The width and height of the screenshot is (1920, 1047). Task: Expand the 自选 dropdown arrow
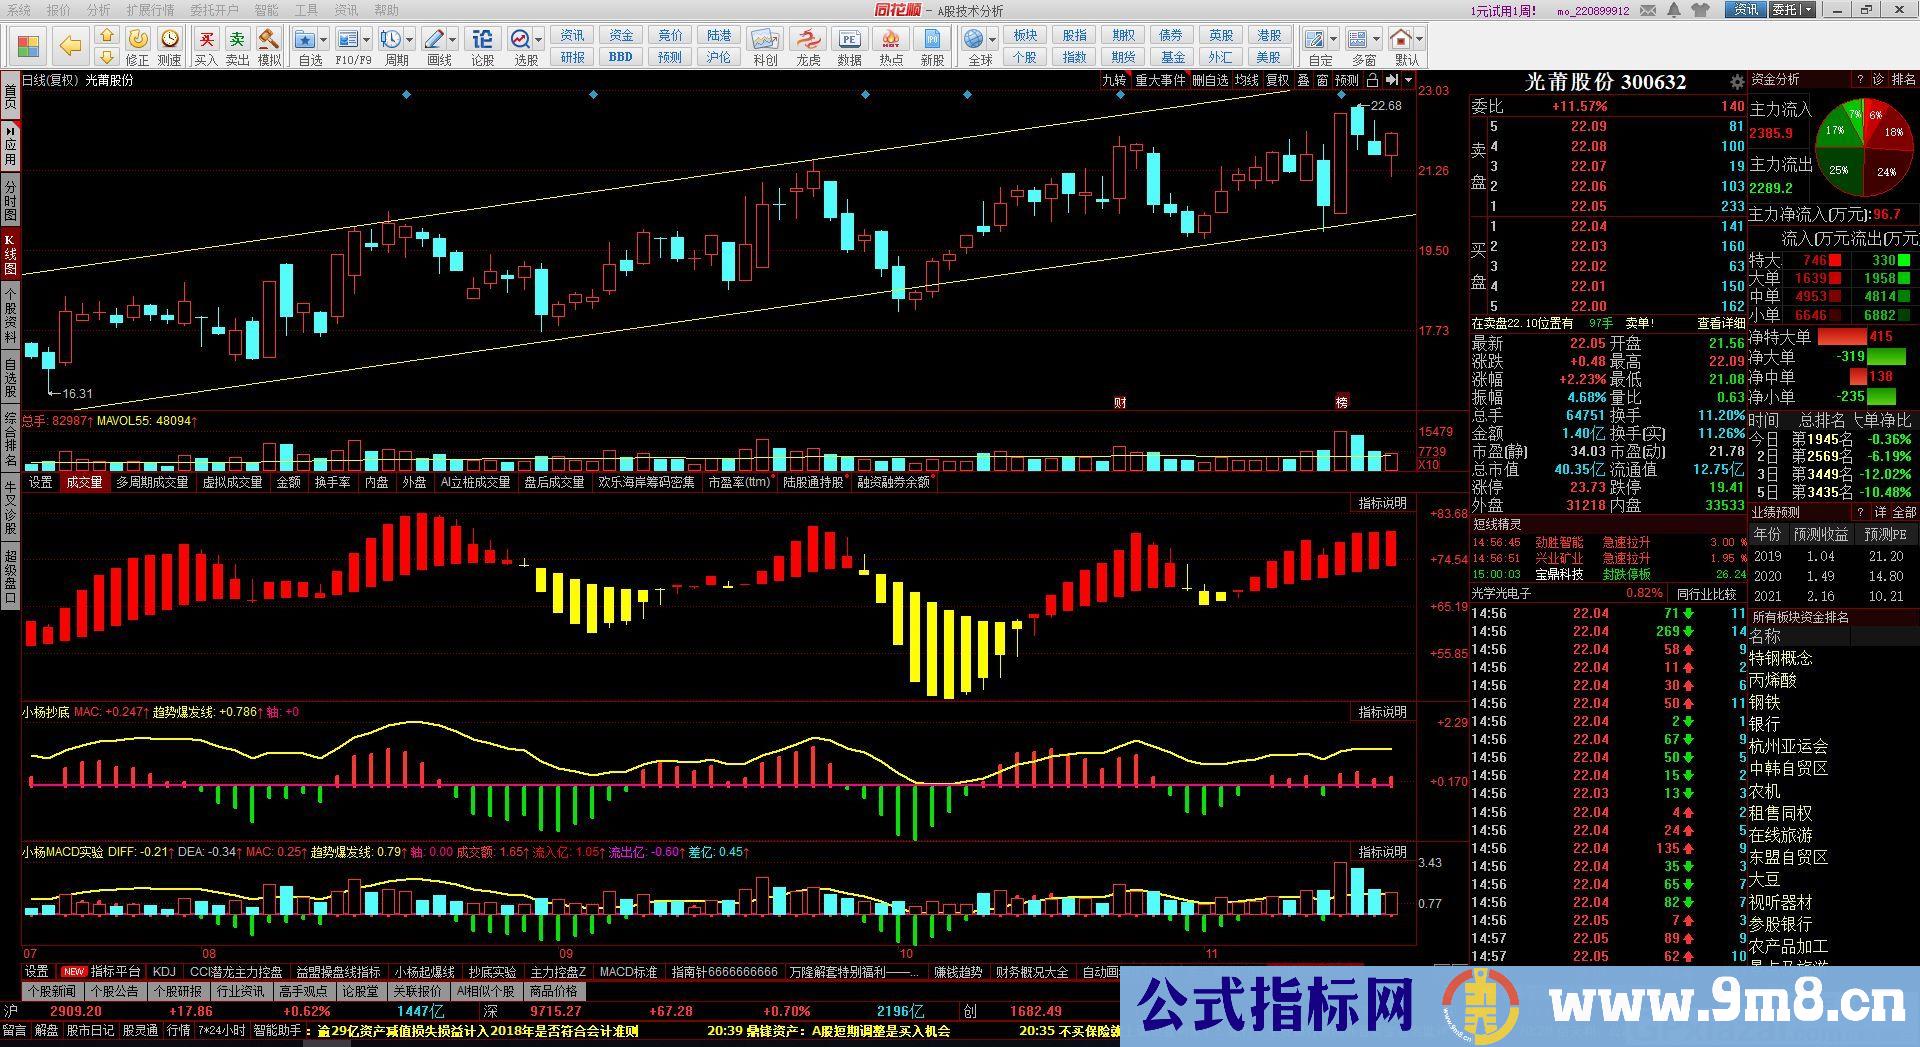click(324, 40)
